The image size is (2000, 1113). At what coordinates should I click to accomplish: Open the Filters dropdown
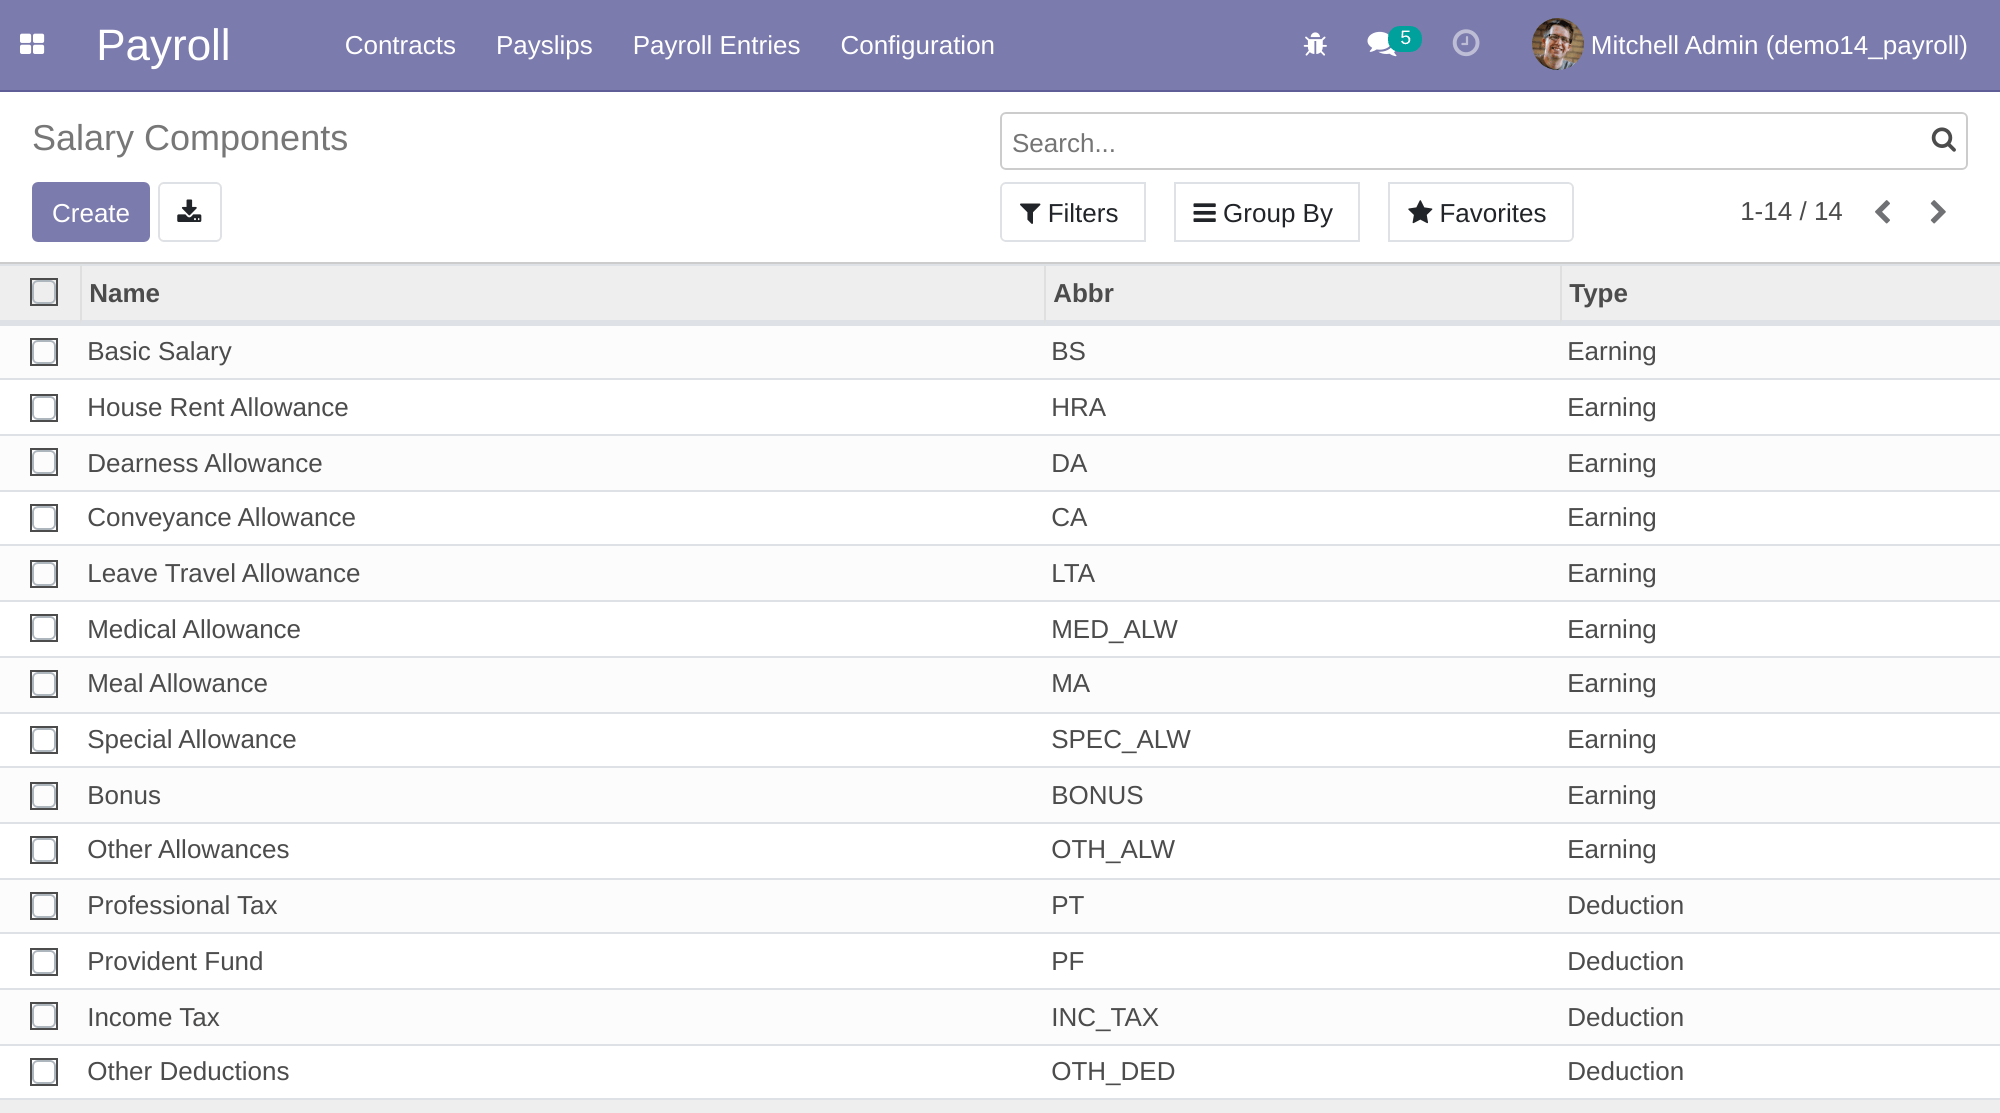pos(1072,212)
